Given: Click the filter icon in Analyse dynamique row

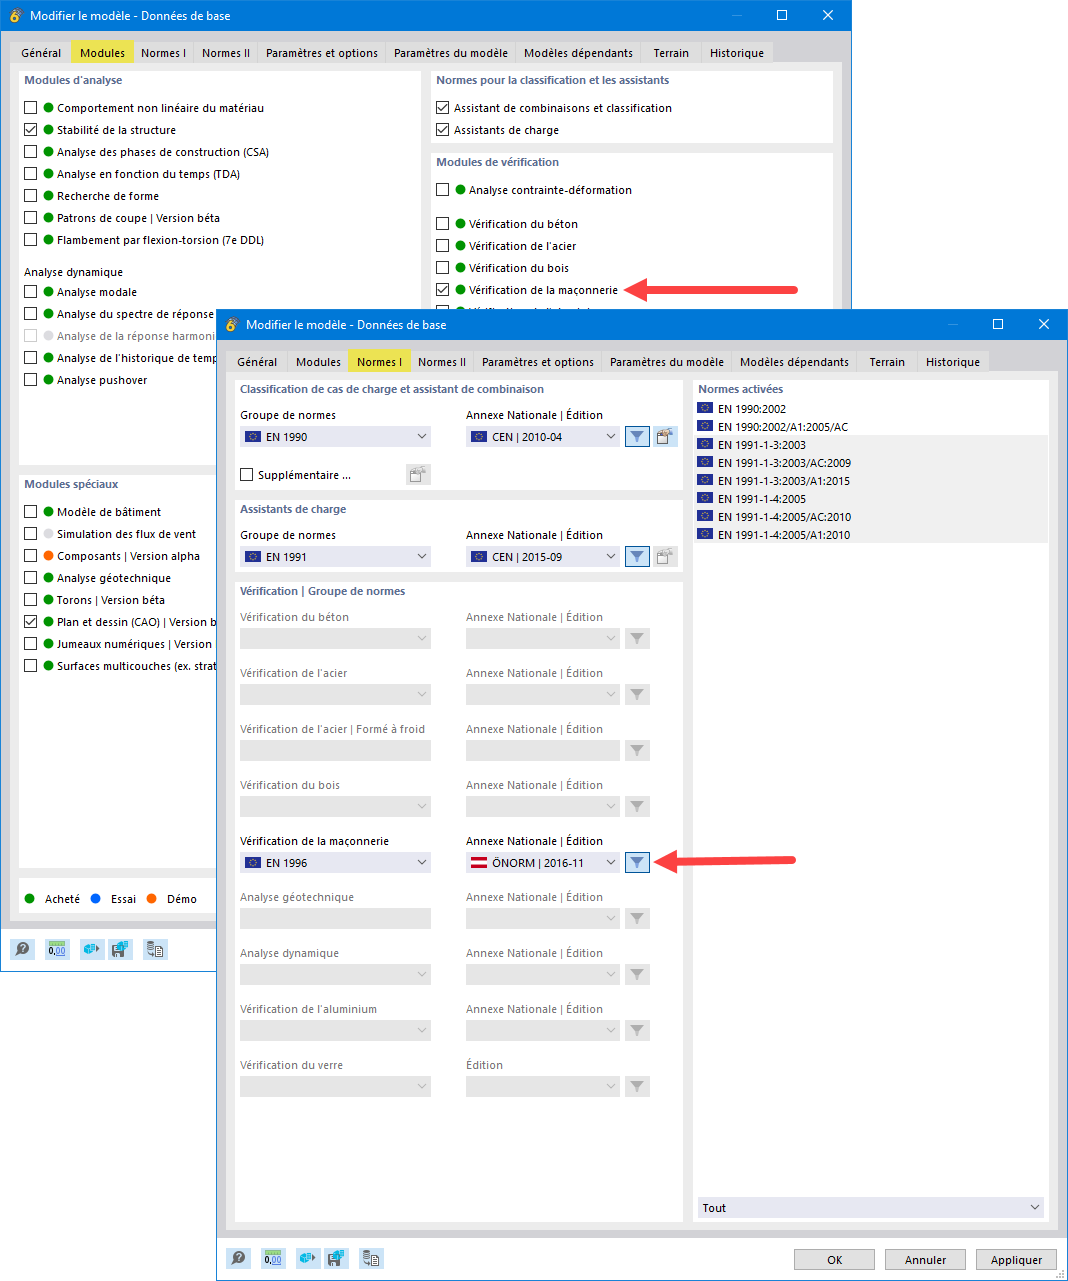Looking at the screenshot, I should click(x=637, y=975).
